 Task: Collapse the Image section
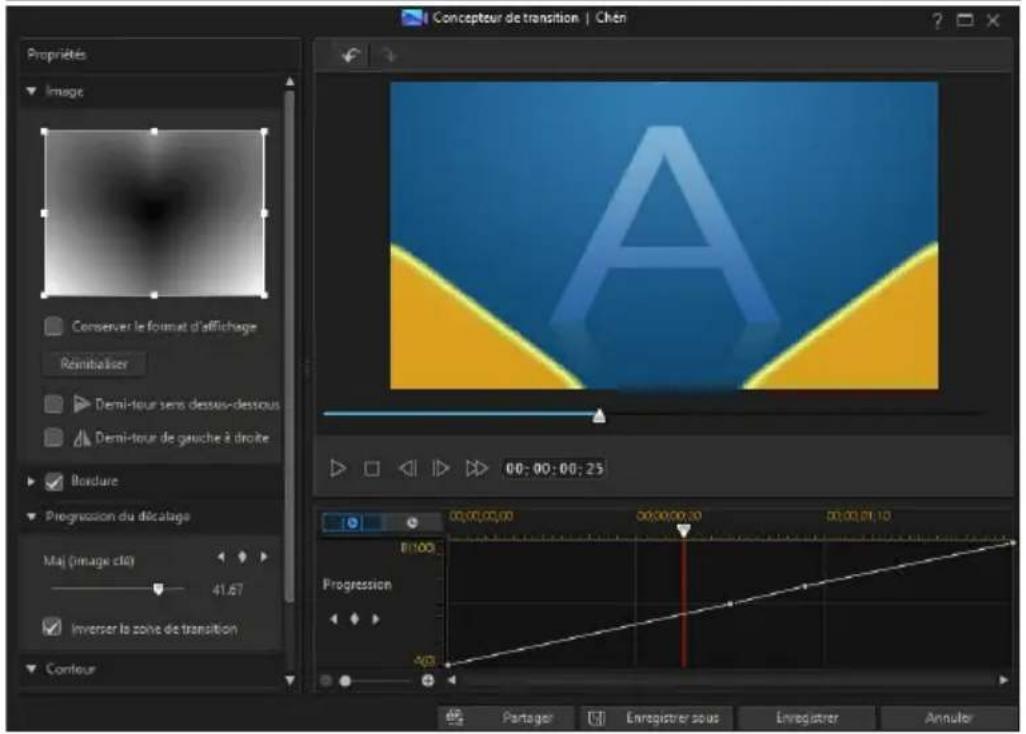[32, 92]
